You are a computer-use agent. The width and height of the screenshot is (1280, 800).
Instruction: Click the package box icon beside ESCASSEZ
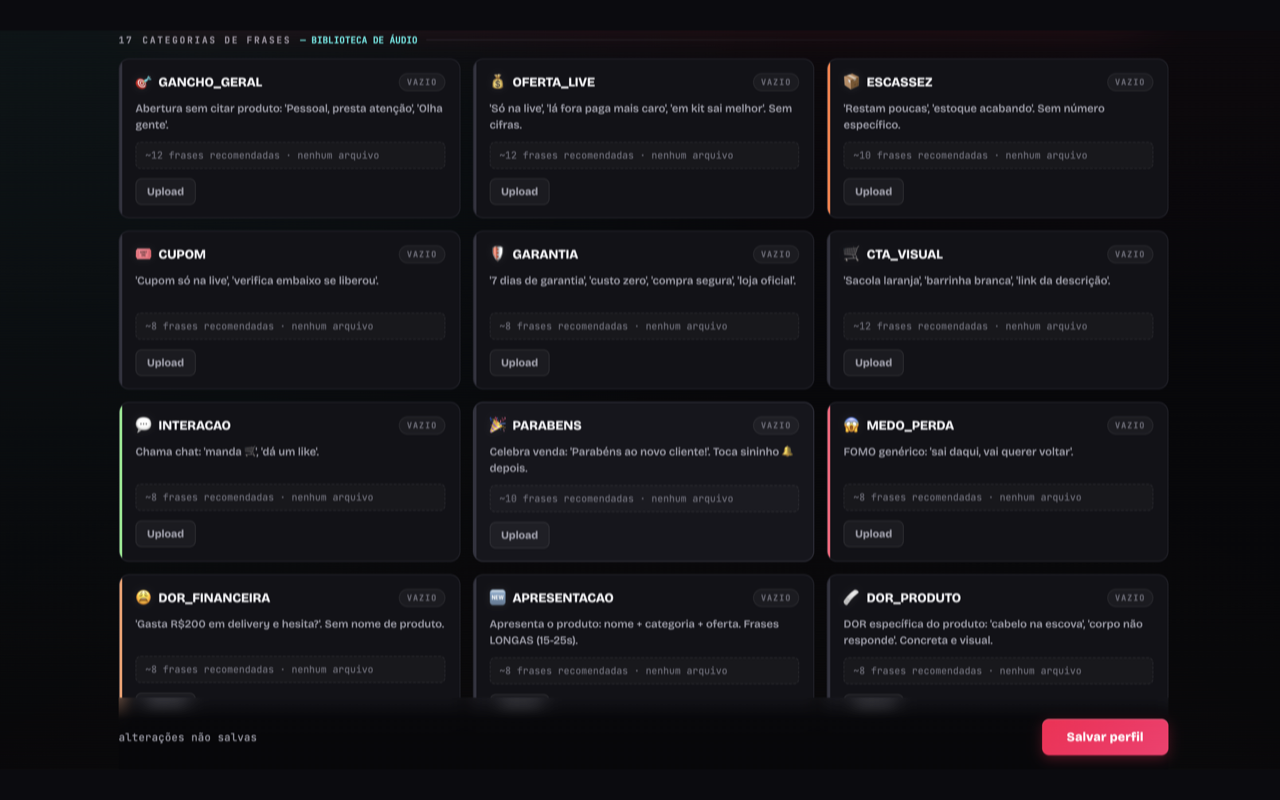point(851,82)
